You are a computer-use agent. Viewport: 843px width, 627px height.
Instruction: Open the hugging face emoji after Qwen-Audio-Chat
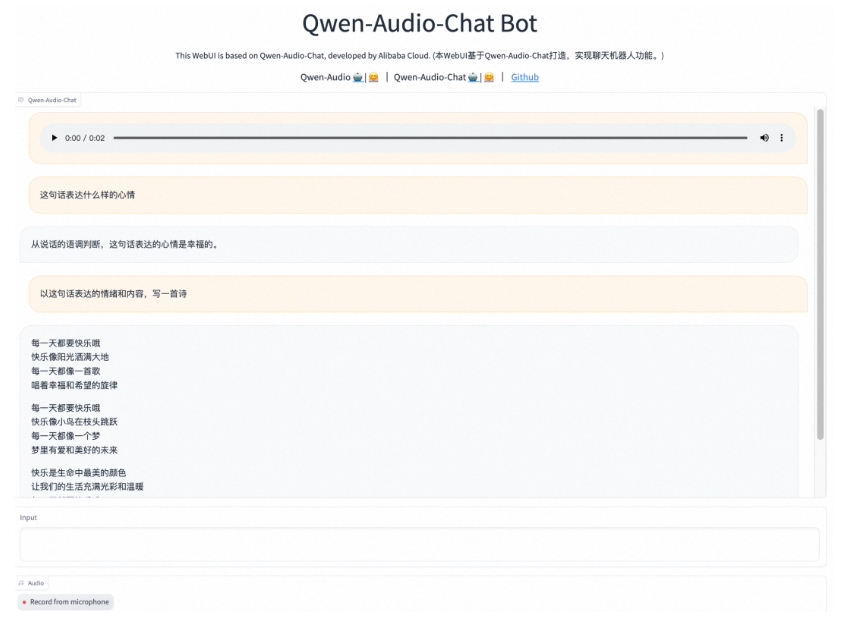pyautogui.click(x=489, y=77)
